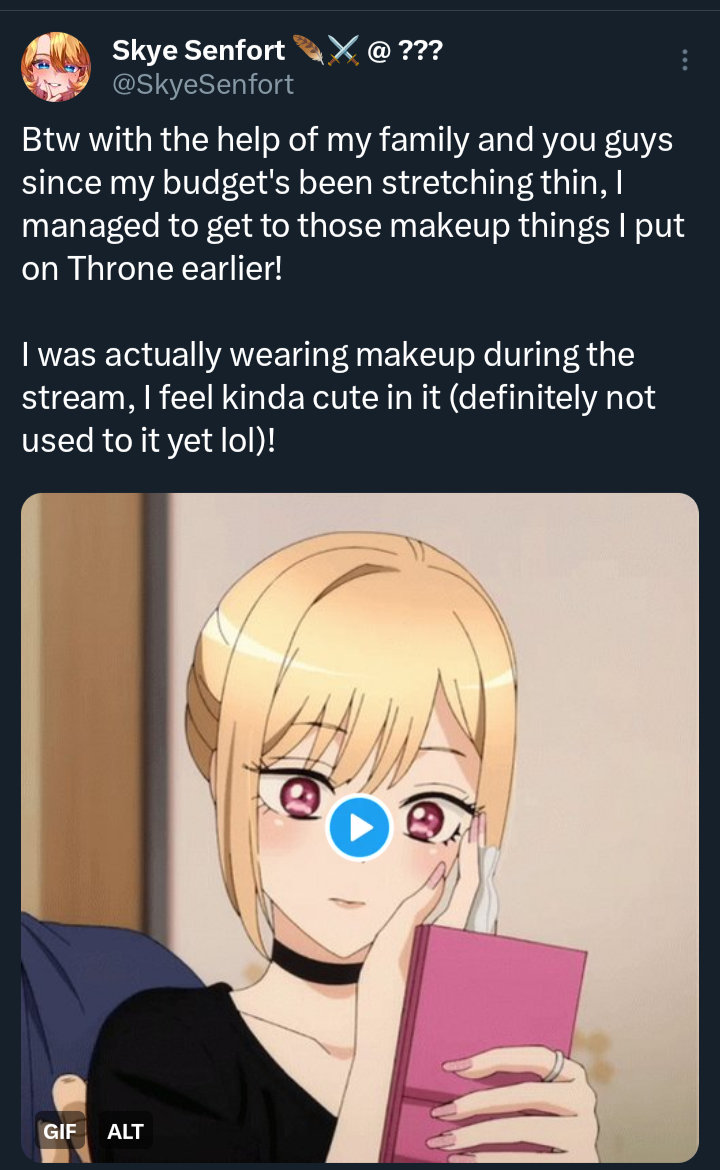Visit the @SkyeSenfort handle link
Image resolution: width=720 pixels, height=1170 pixels.
tap(203, 84)
